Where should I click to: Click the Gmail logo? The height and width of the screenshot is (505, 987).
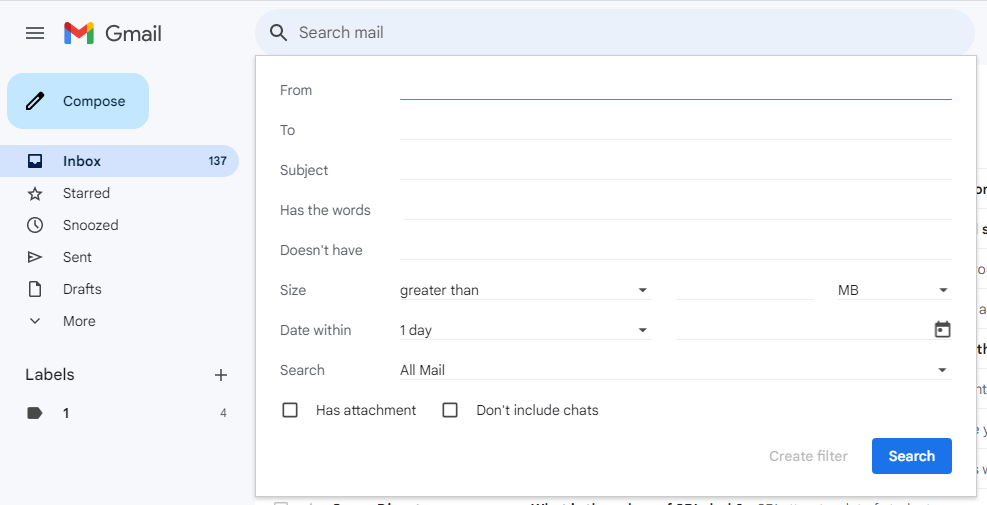[x=112, y=33]
